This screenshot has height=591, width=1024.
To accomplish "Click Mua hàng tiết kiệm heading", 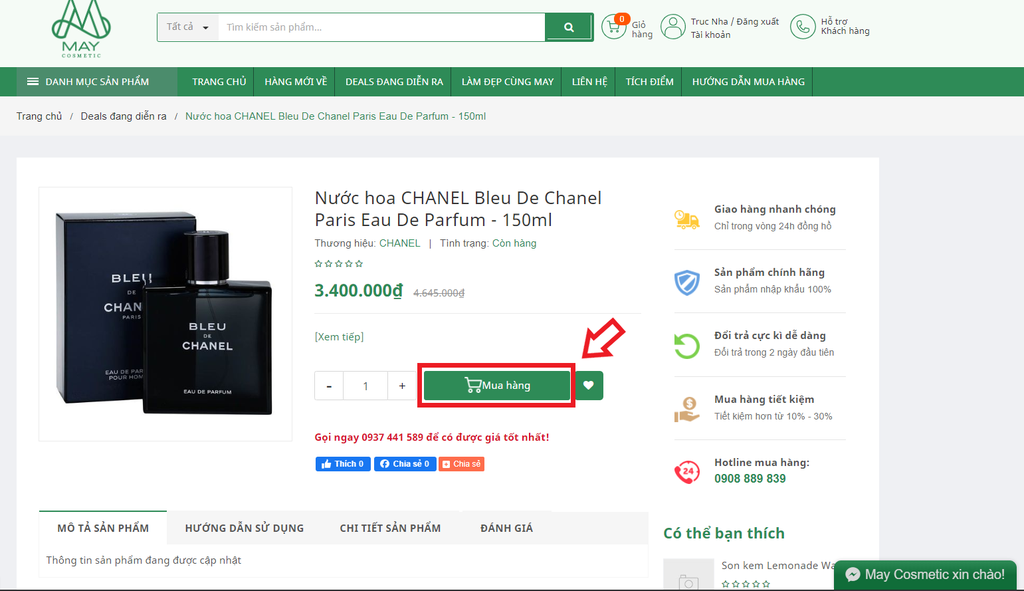I will (764, 399).
